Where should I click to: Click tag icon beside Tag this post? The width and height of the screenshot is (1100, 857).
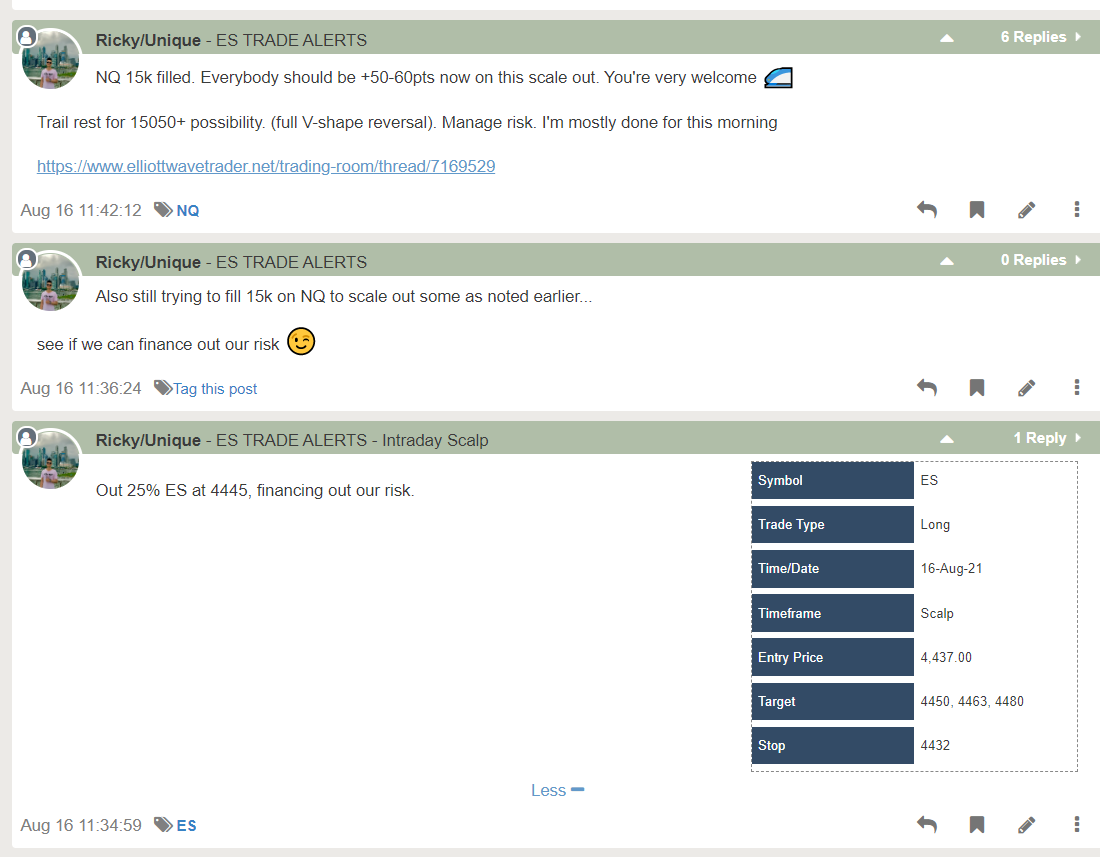(x=163, y=388)
